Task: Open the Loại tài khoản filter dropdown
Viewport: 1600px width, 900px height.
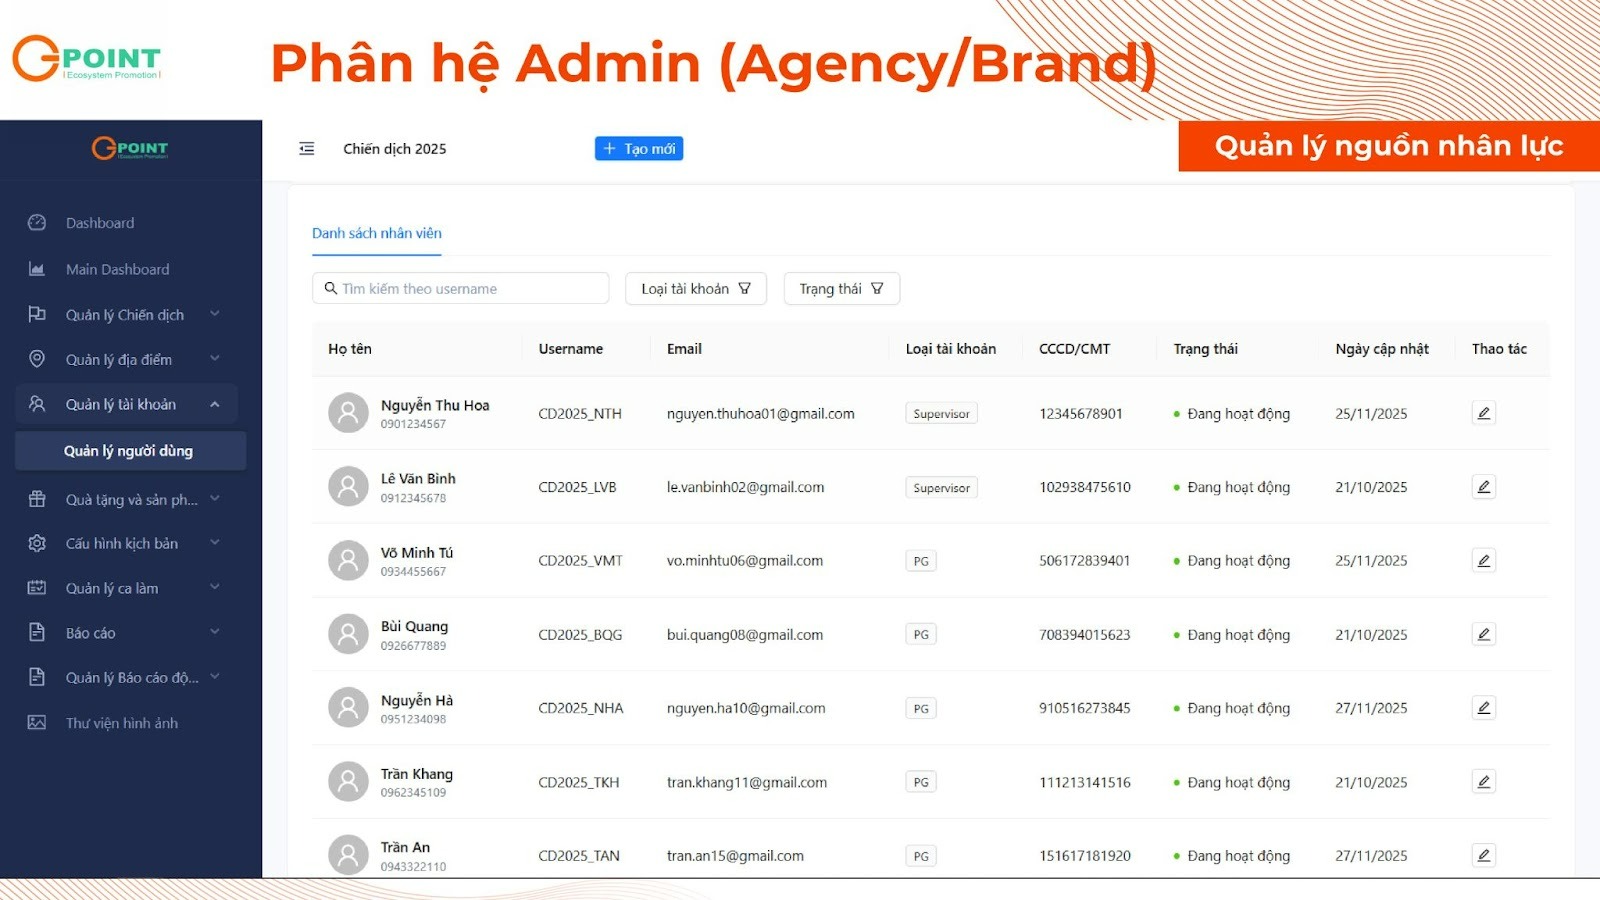Action: [696, 289]
